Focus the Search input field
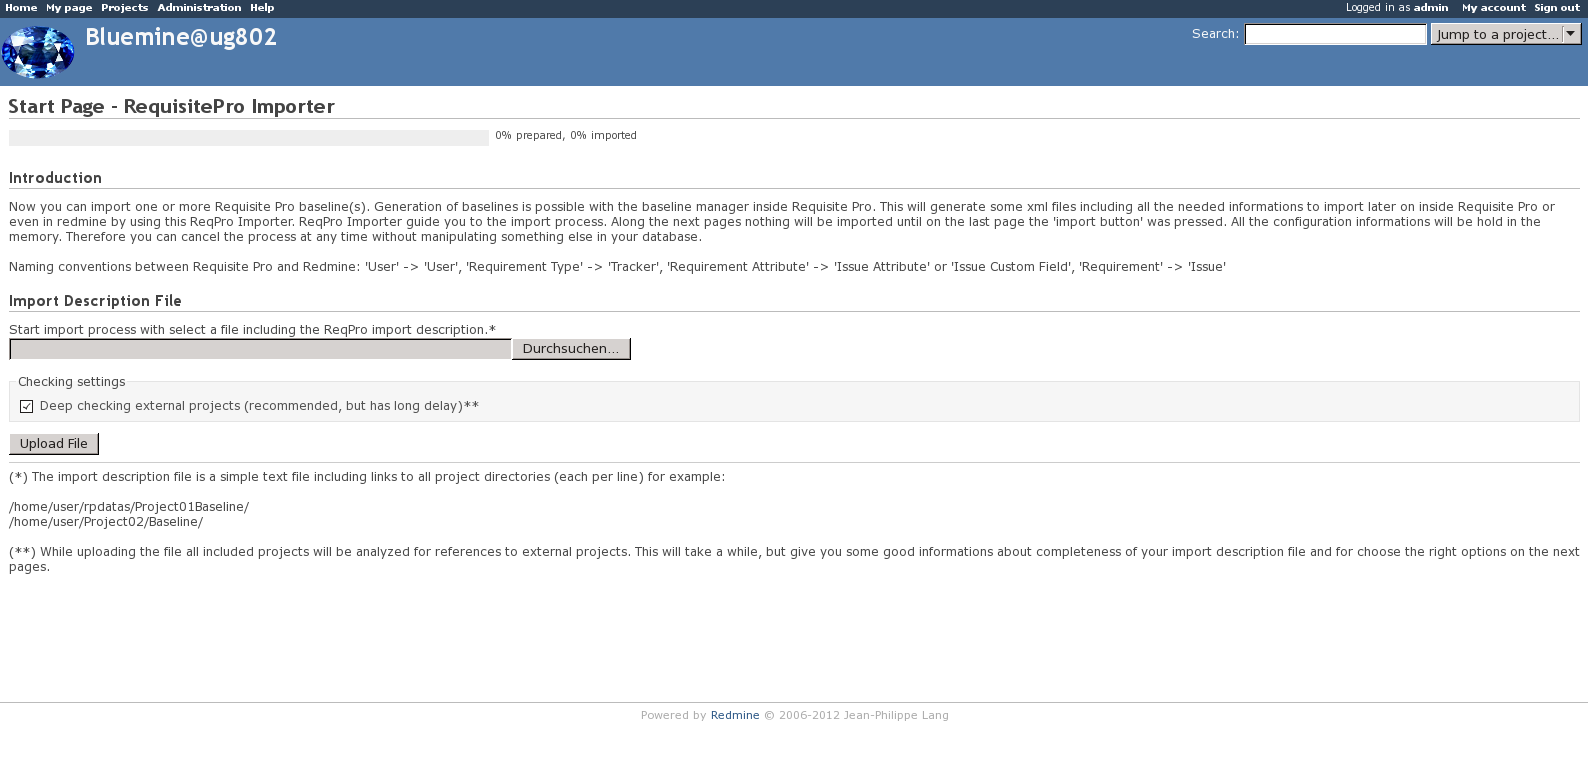The height and width of the screenshot is (761, 1588). click(1335, 34)
